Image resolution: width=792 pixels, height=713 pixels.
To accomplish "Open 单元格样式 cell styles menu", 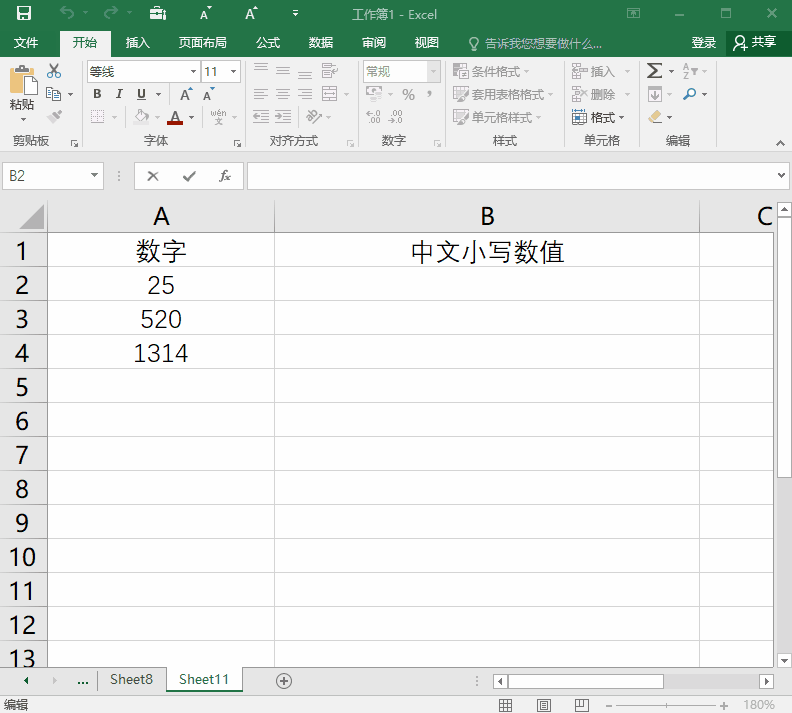I will click(497, 117).
